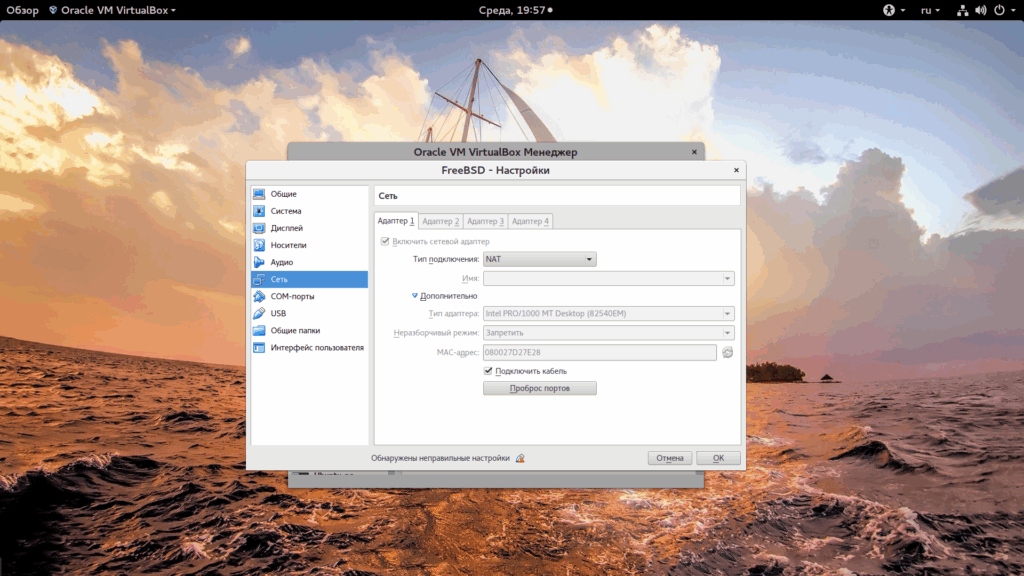This screenshot has width=1024, height=576.
Task: Click the Система category icon
Action: coord(259,211)
